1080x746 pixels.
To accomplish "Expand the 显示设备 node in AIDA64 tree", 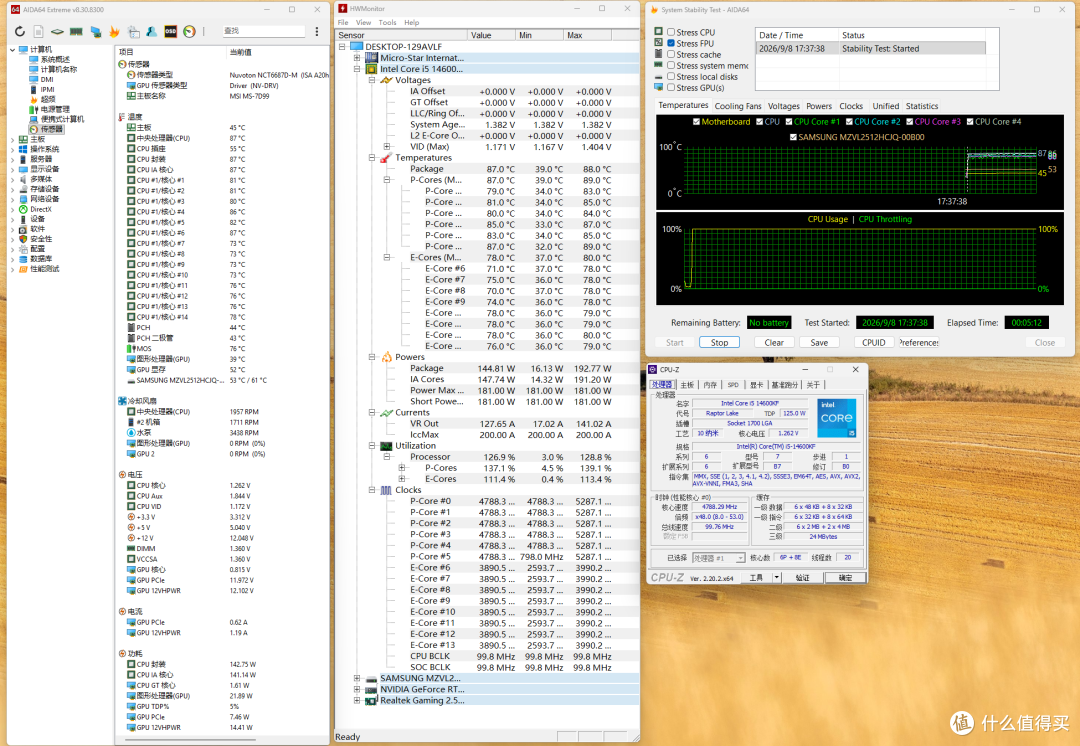I will [x=12, y=169].
